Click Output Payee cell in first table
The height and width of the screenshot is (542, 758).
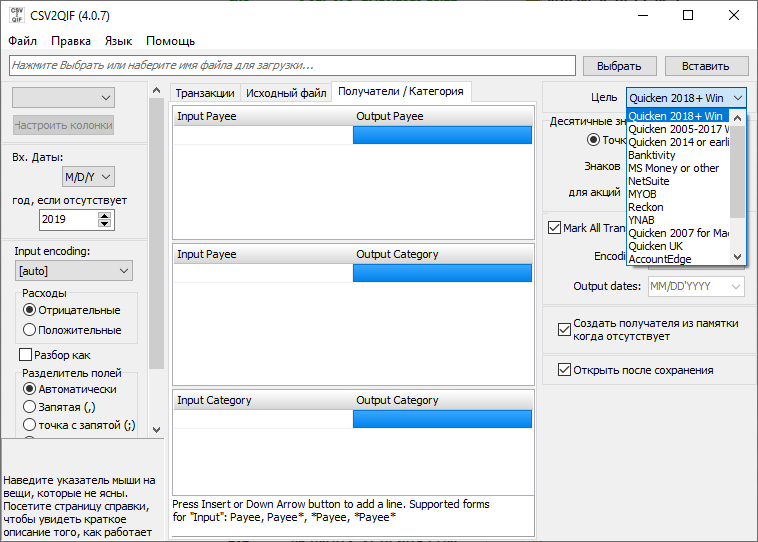[442, 135]
